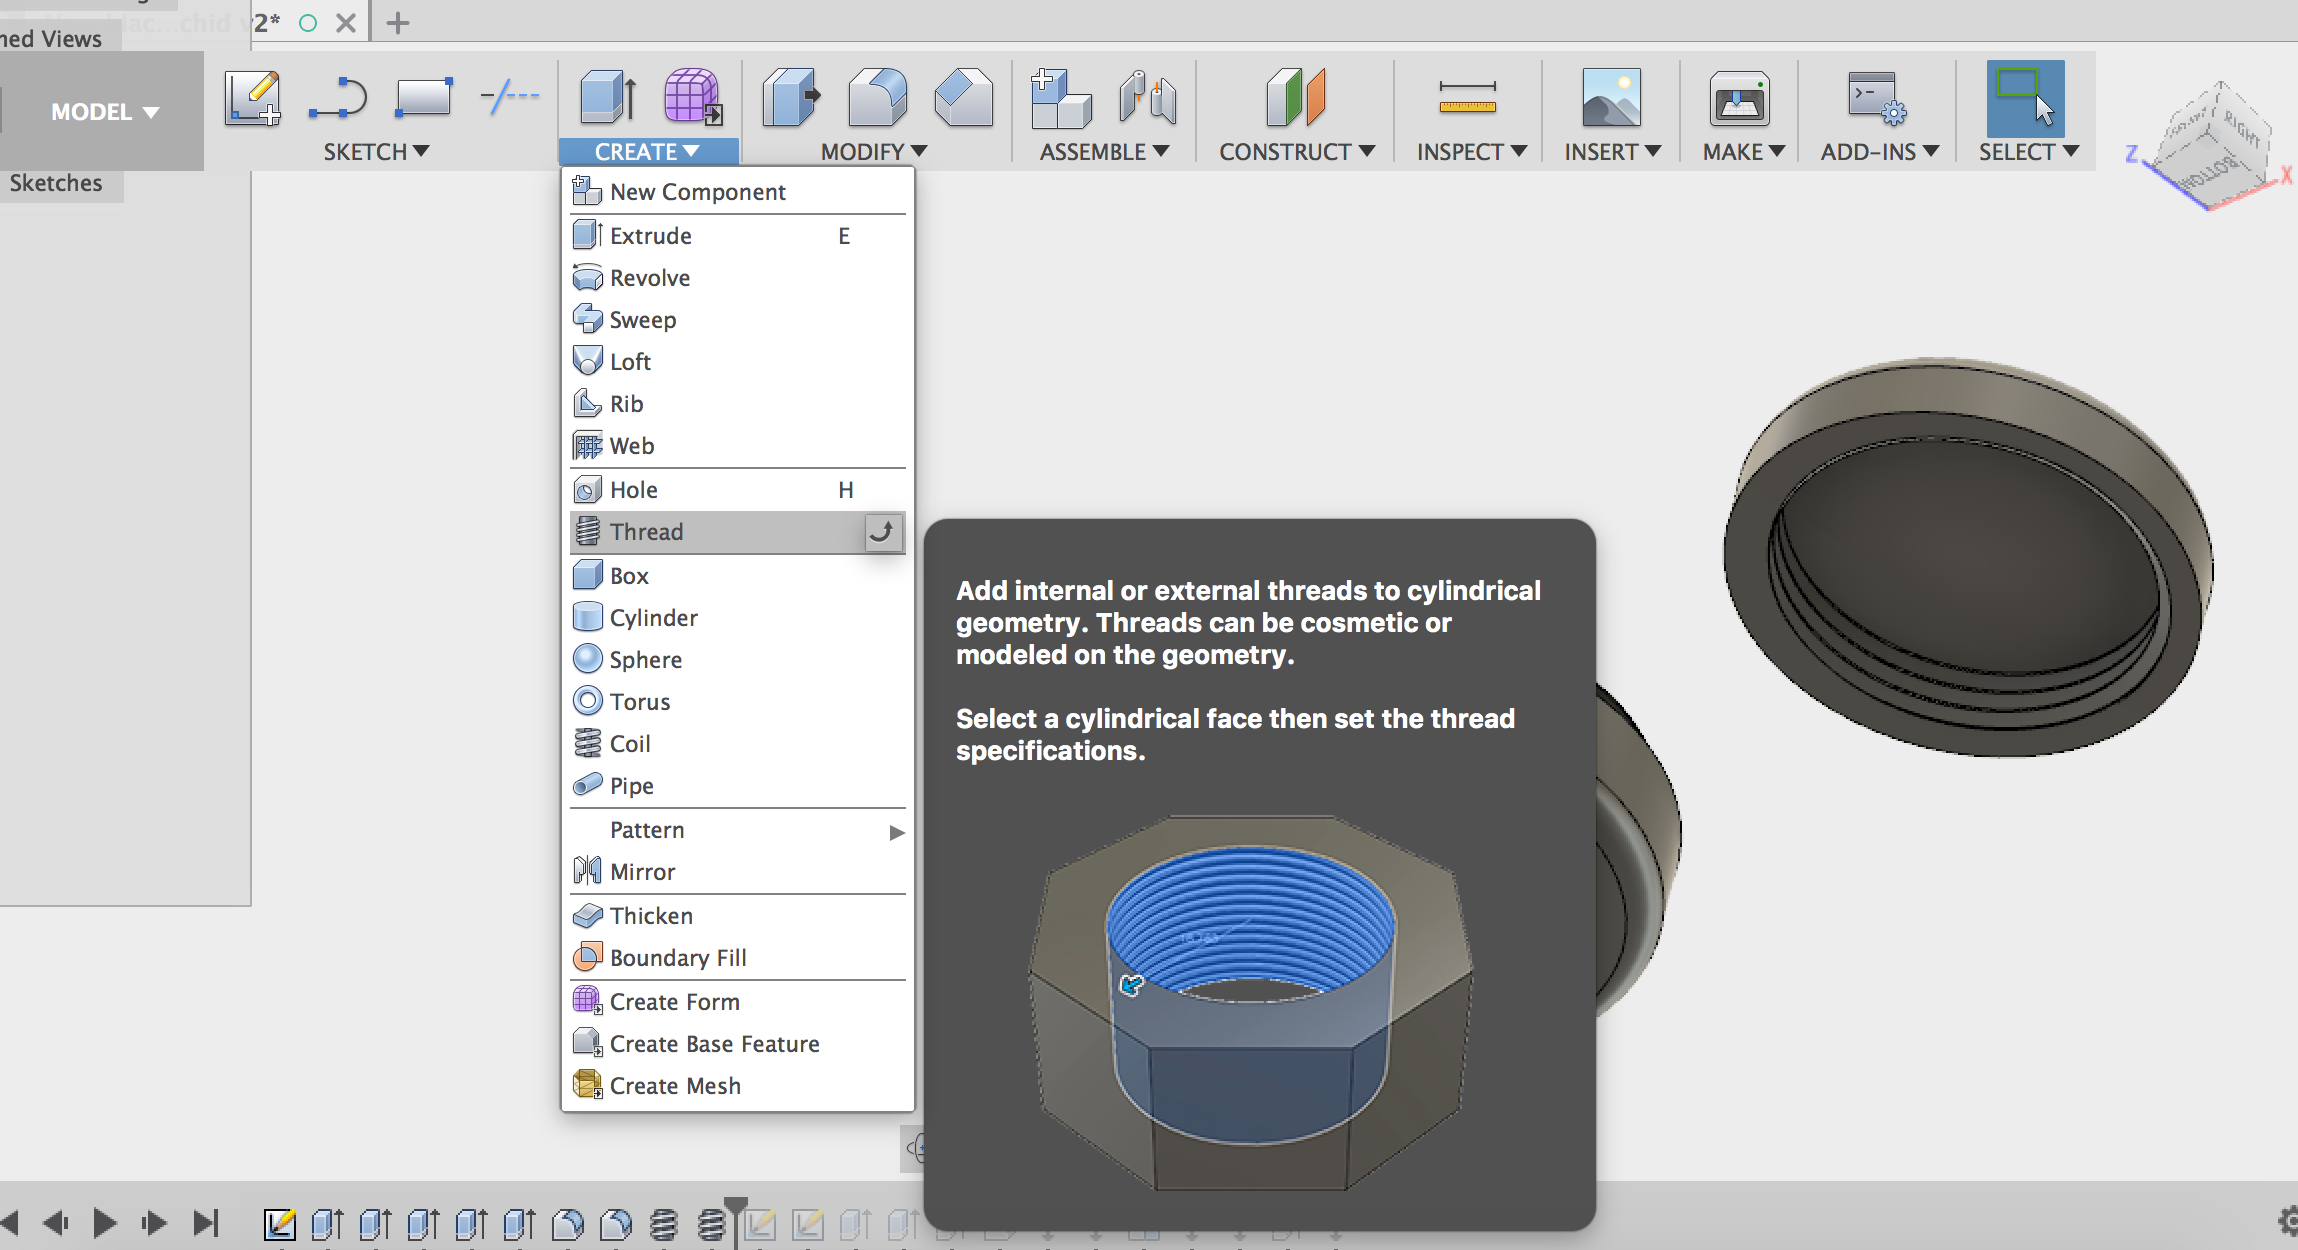This screenshot has width=2298, height=1250.
Task: Choose Create Base Feature from the menu
Action: coord(738,1044)
